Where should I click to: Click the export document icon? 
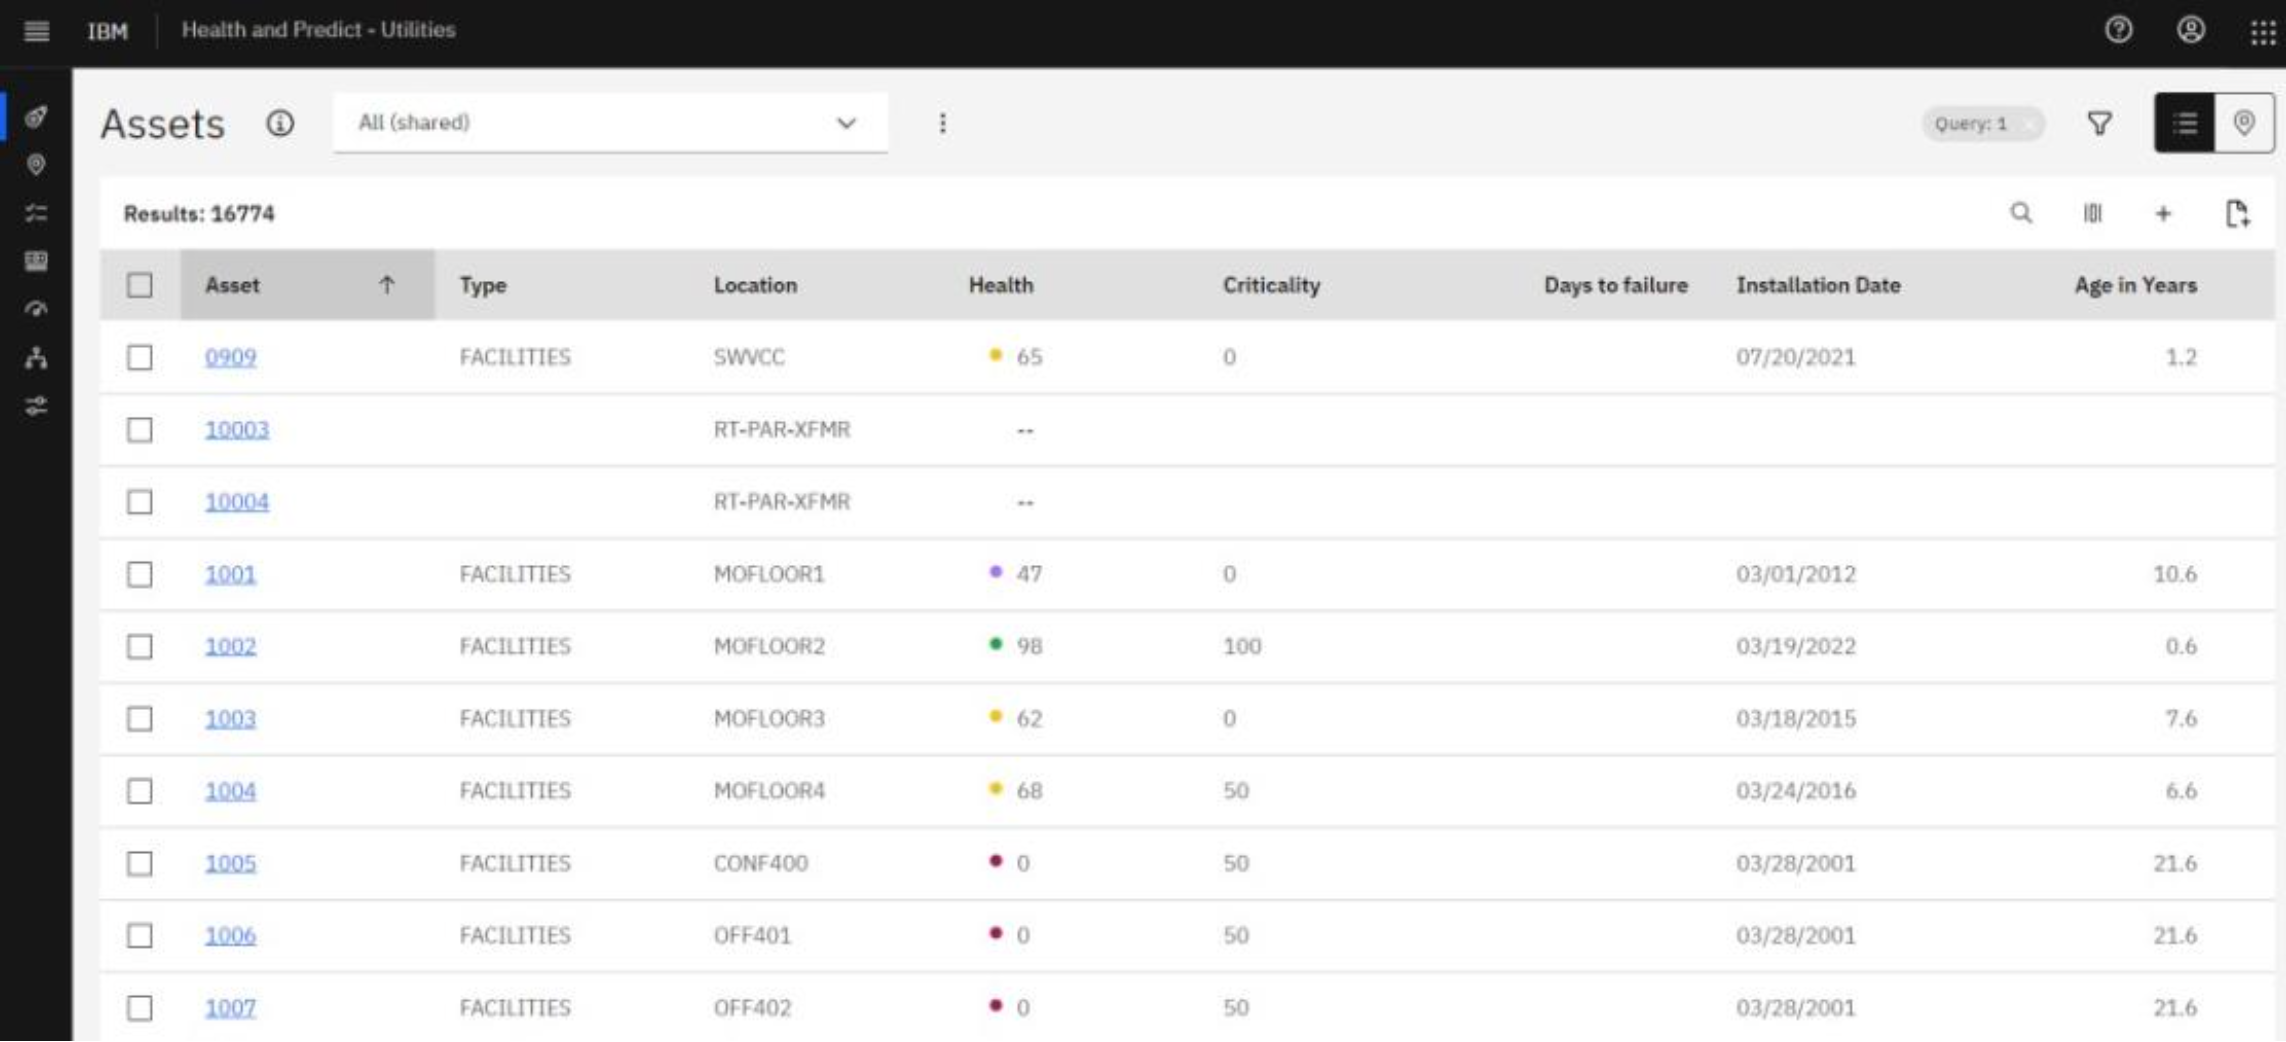pos(2237,213)
